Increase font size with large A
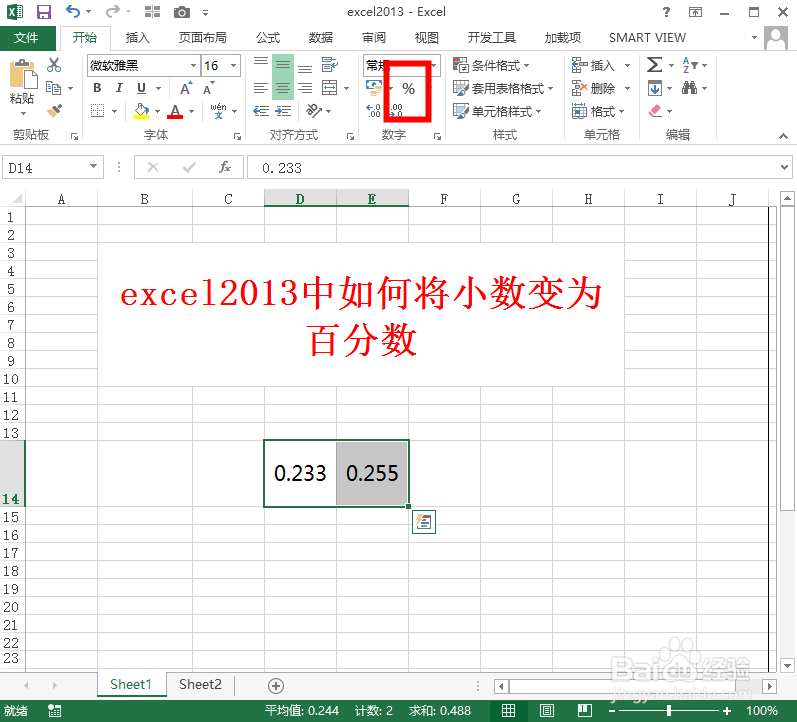797x722 pixels. tap(187, 88)
